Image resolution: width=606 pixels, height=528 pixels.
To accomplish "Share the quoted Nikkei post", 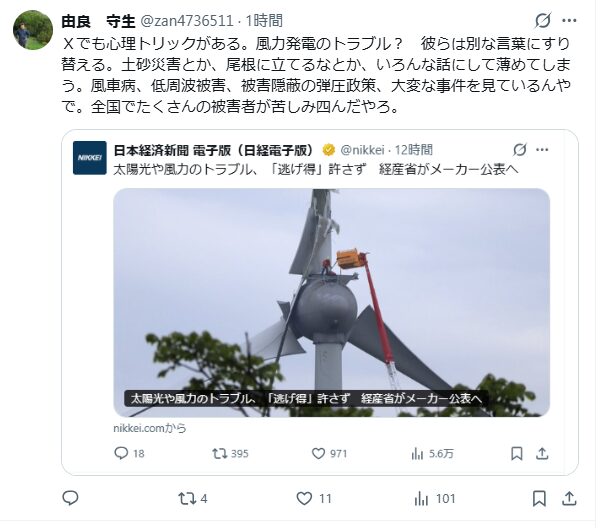I will click(x=542, y=453).
